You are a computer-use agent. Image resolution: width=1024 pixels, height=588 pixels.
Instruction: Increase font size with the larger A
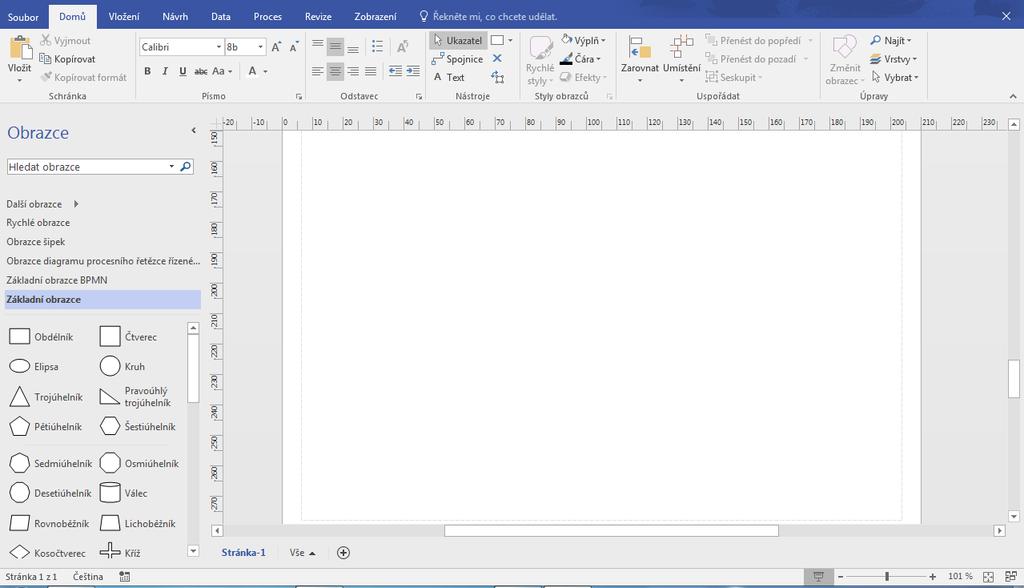(276, 46)
